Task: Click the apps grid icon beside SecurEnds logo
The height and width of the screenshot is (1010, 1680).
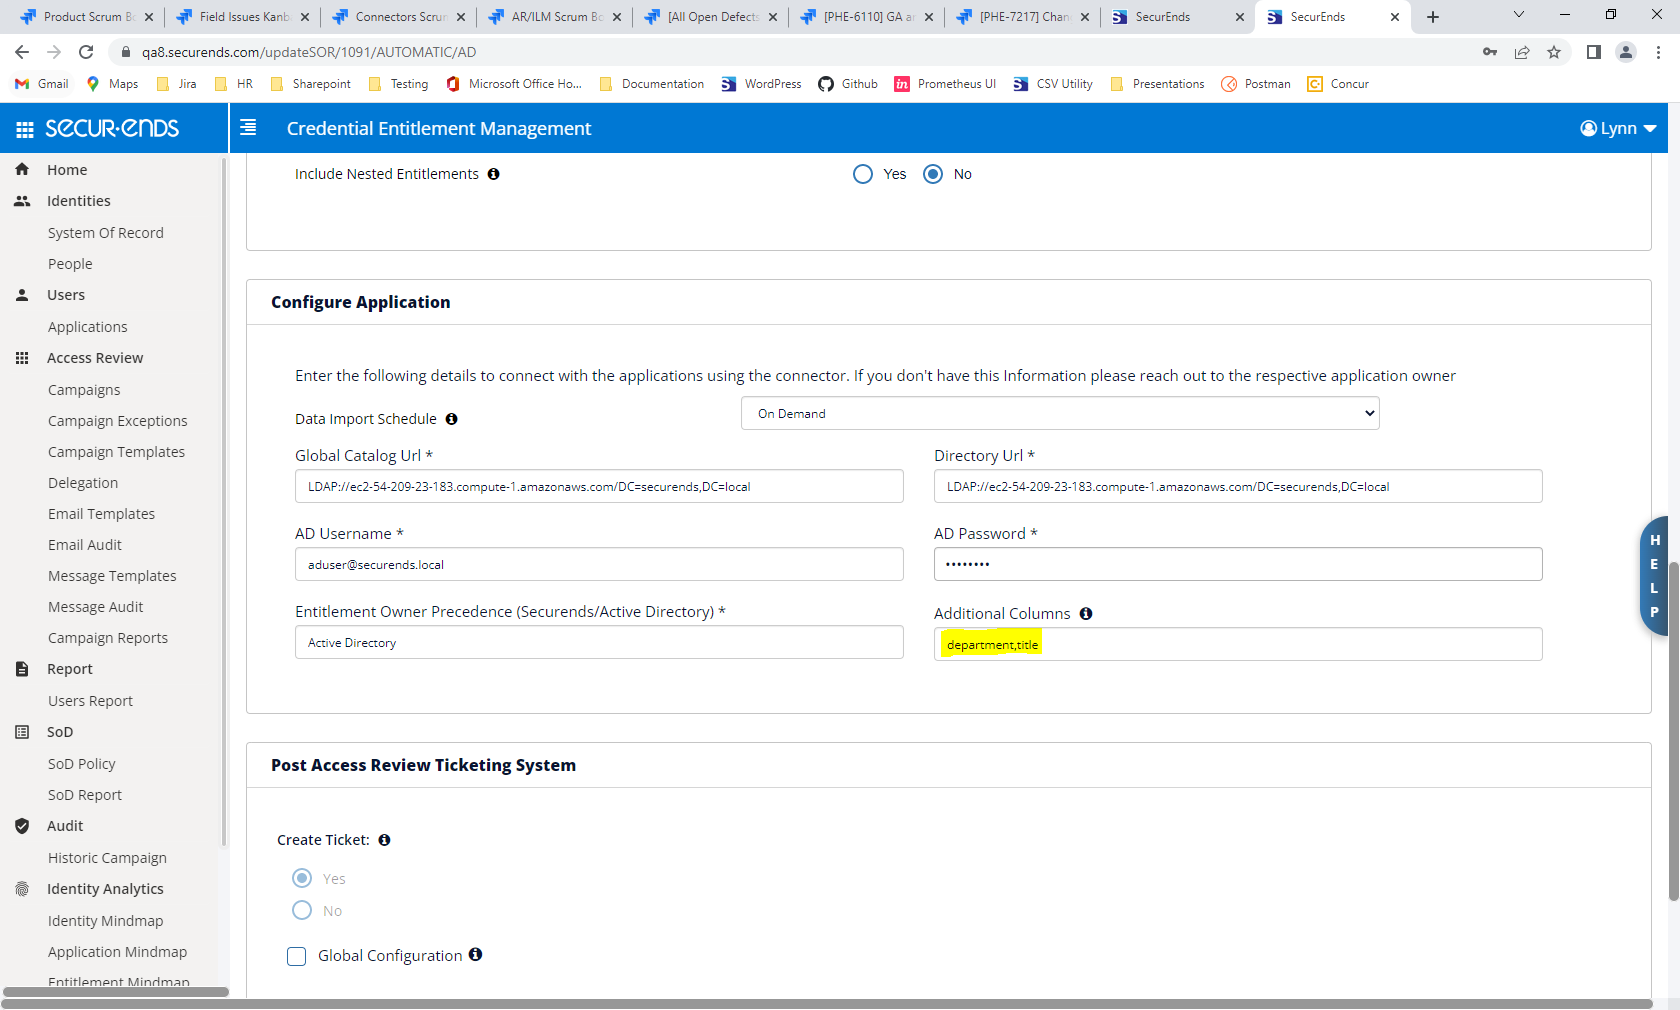Action: click(22, 128)
